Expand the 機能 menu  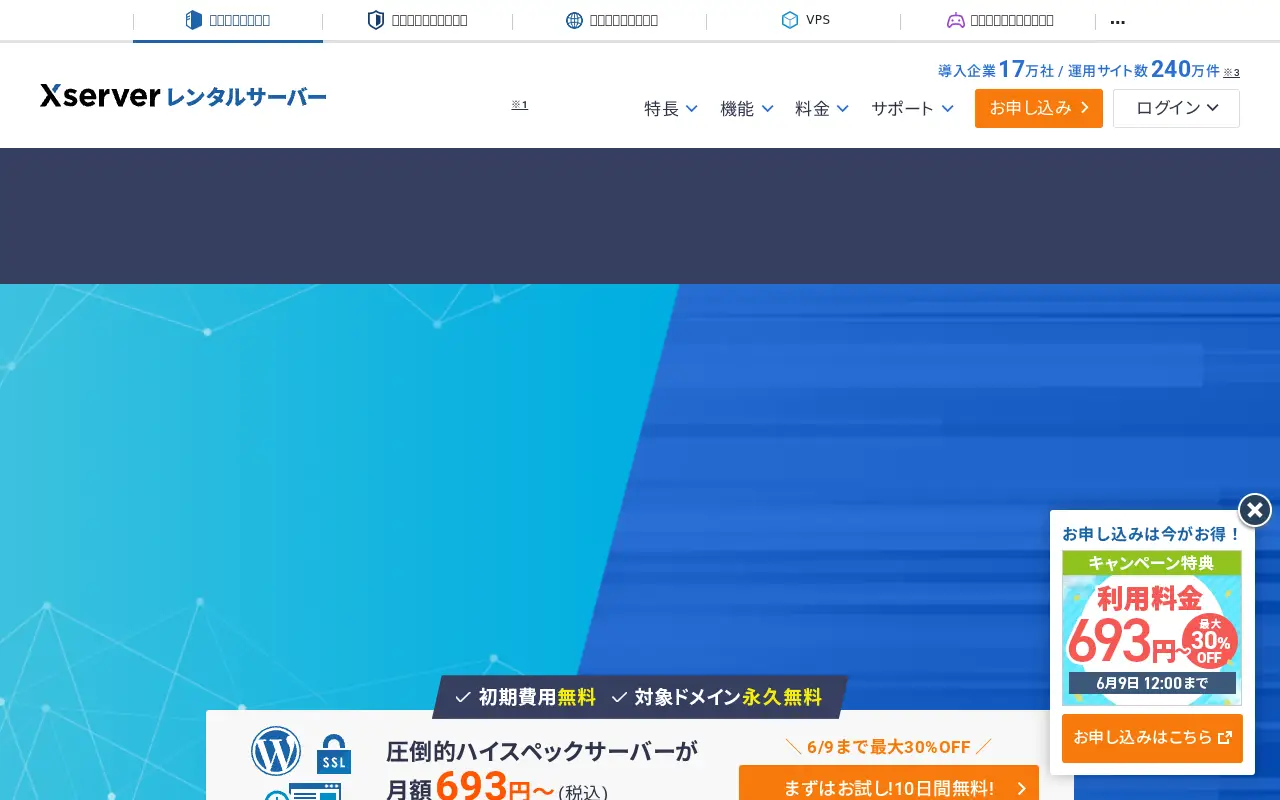(747, 108)
